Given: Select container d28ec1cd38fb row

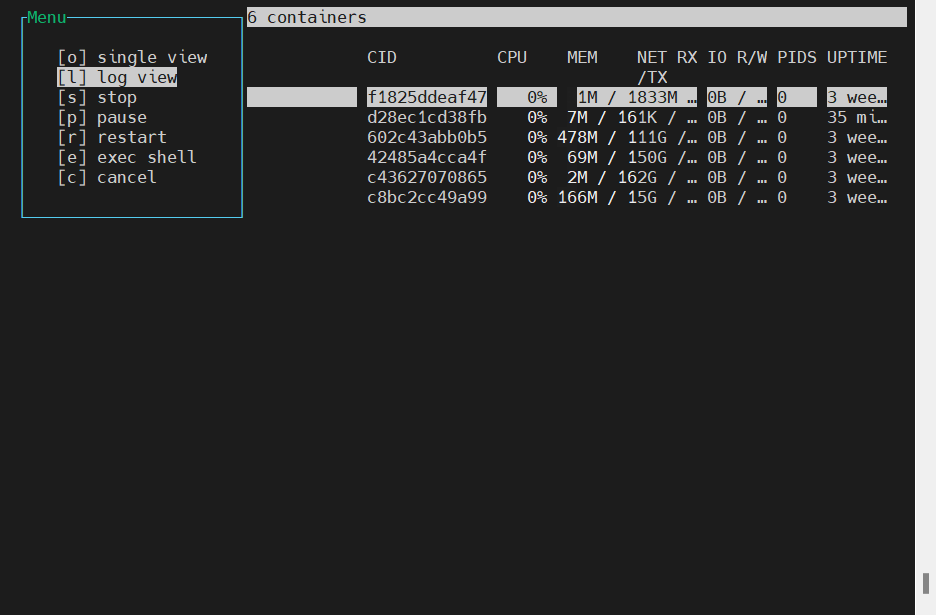Looking at the screenshot, I should [427, 118].
